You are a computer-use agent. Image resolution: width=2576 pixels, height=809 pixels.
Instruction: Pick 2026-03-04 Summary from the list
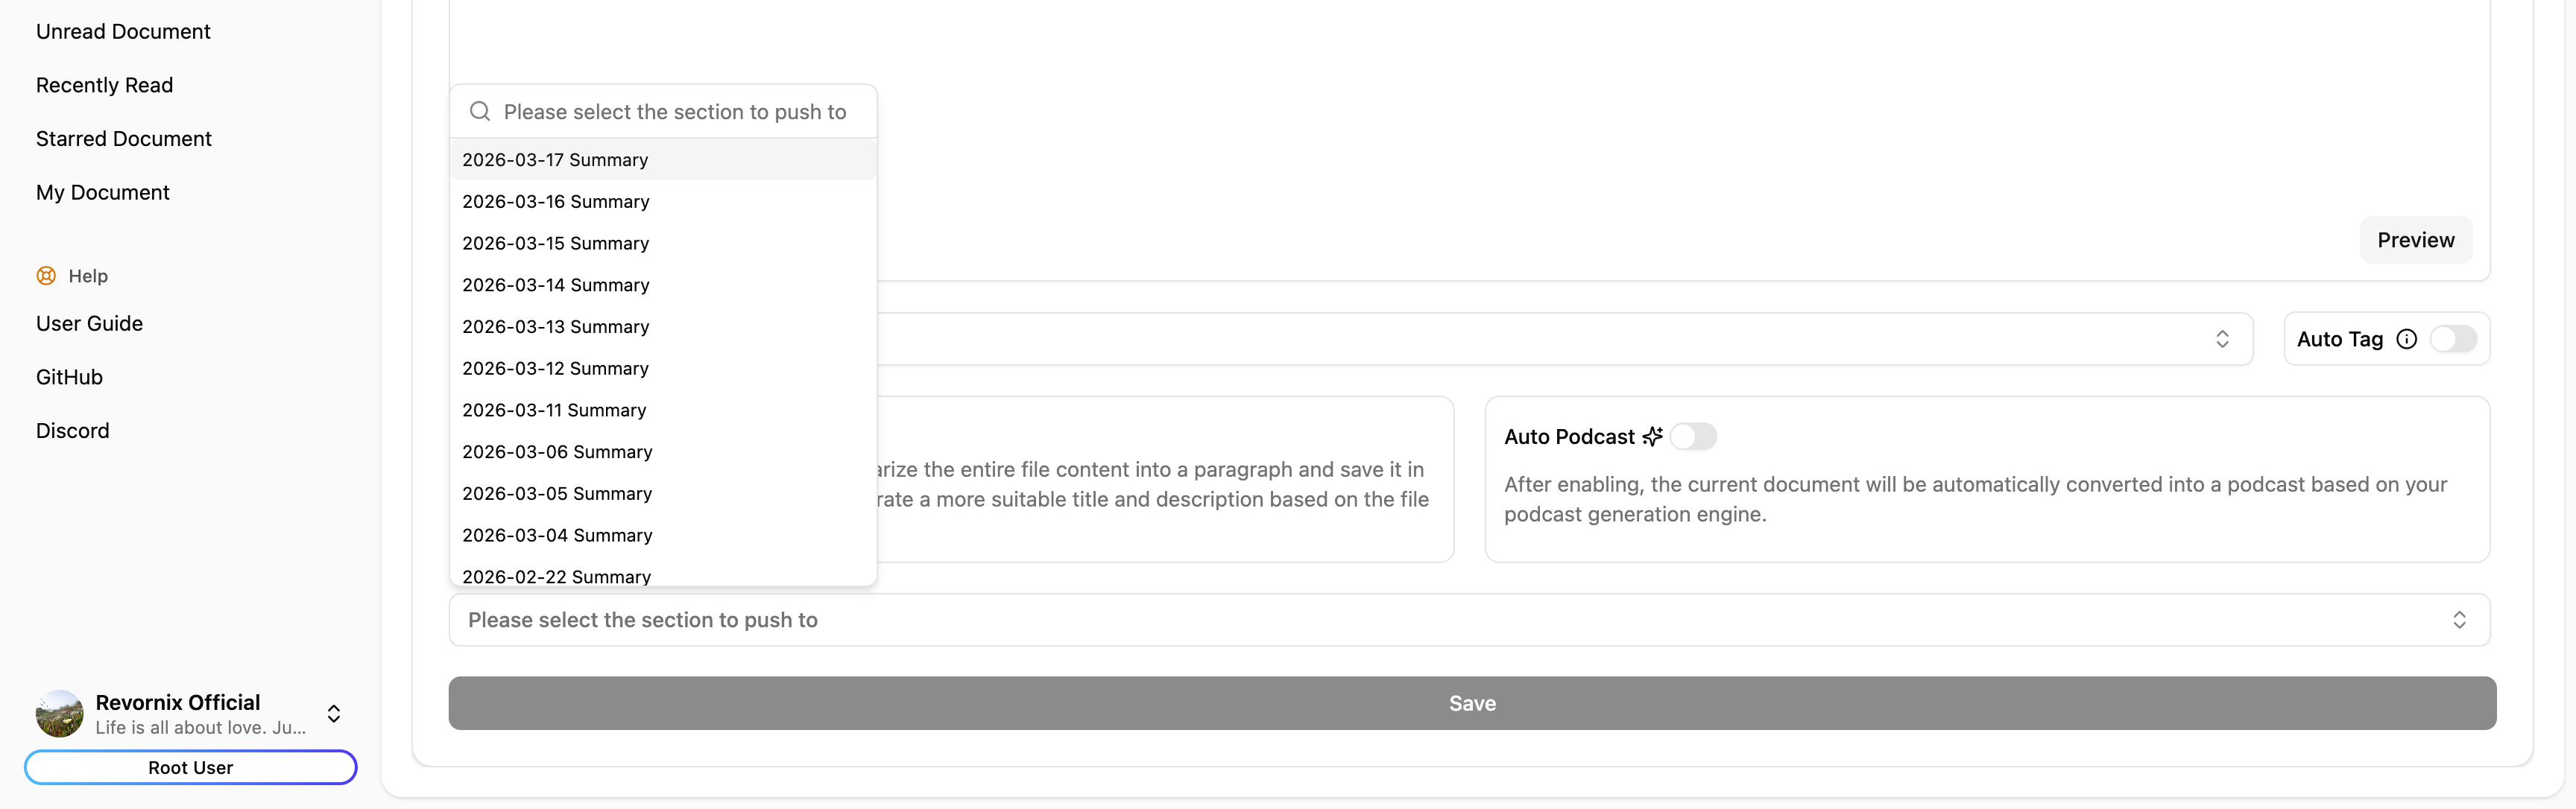[x=557, y=535]
